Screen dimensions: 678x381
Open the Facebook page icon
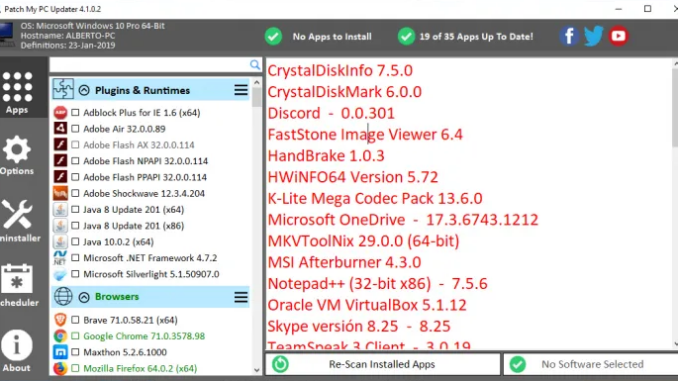[x=569, y=36]
